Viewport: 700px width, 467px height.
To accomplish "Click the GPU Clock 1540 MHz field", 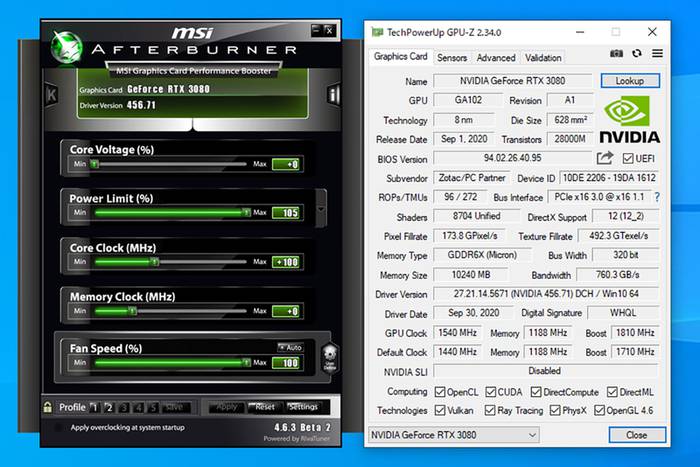I will pyautogui.click(x=457, y=333).
